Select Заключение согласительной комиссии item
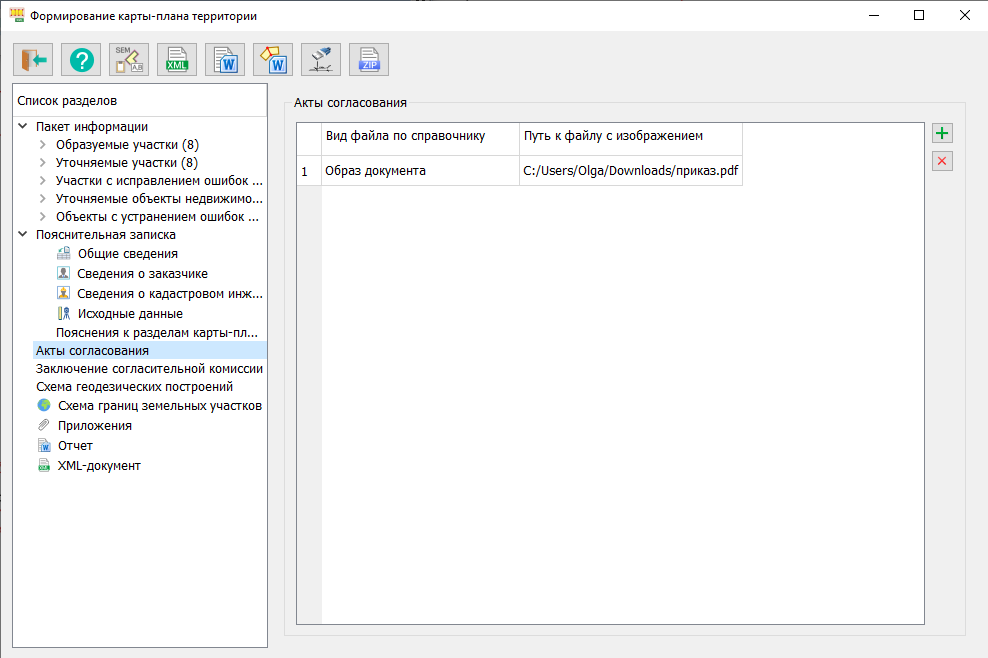 click(149, 369)
